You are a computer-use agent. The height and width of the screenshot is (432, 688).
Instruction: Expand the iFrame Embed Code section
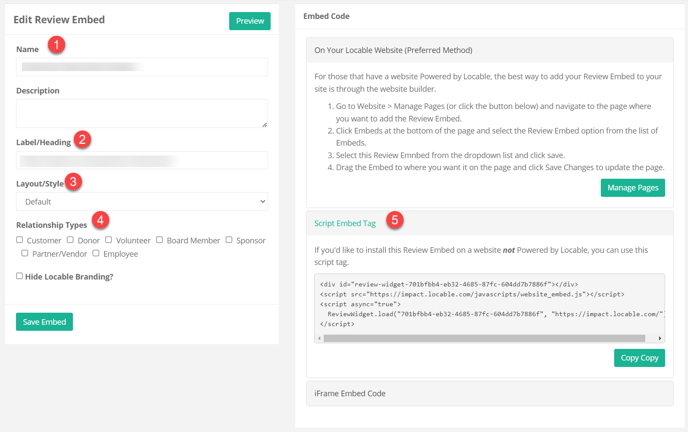point(490,393)
